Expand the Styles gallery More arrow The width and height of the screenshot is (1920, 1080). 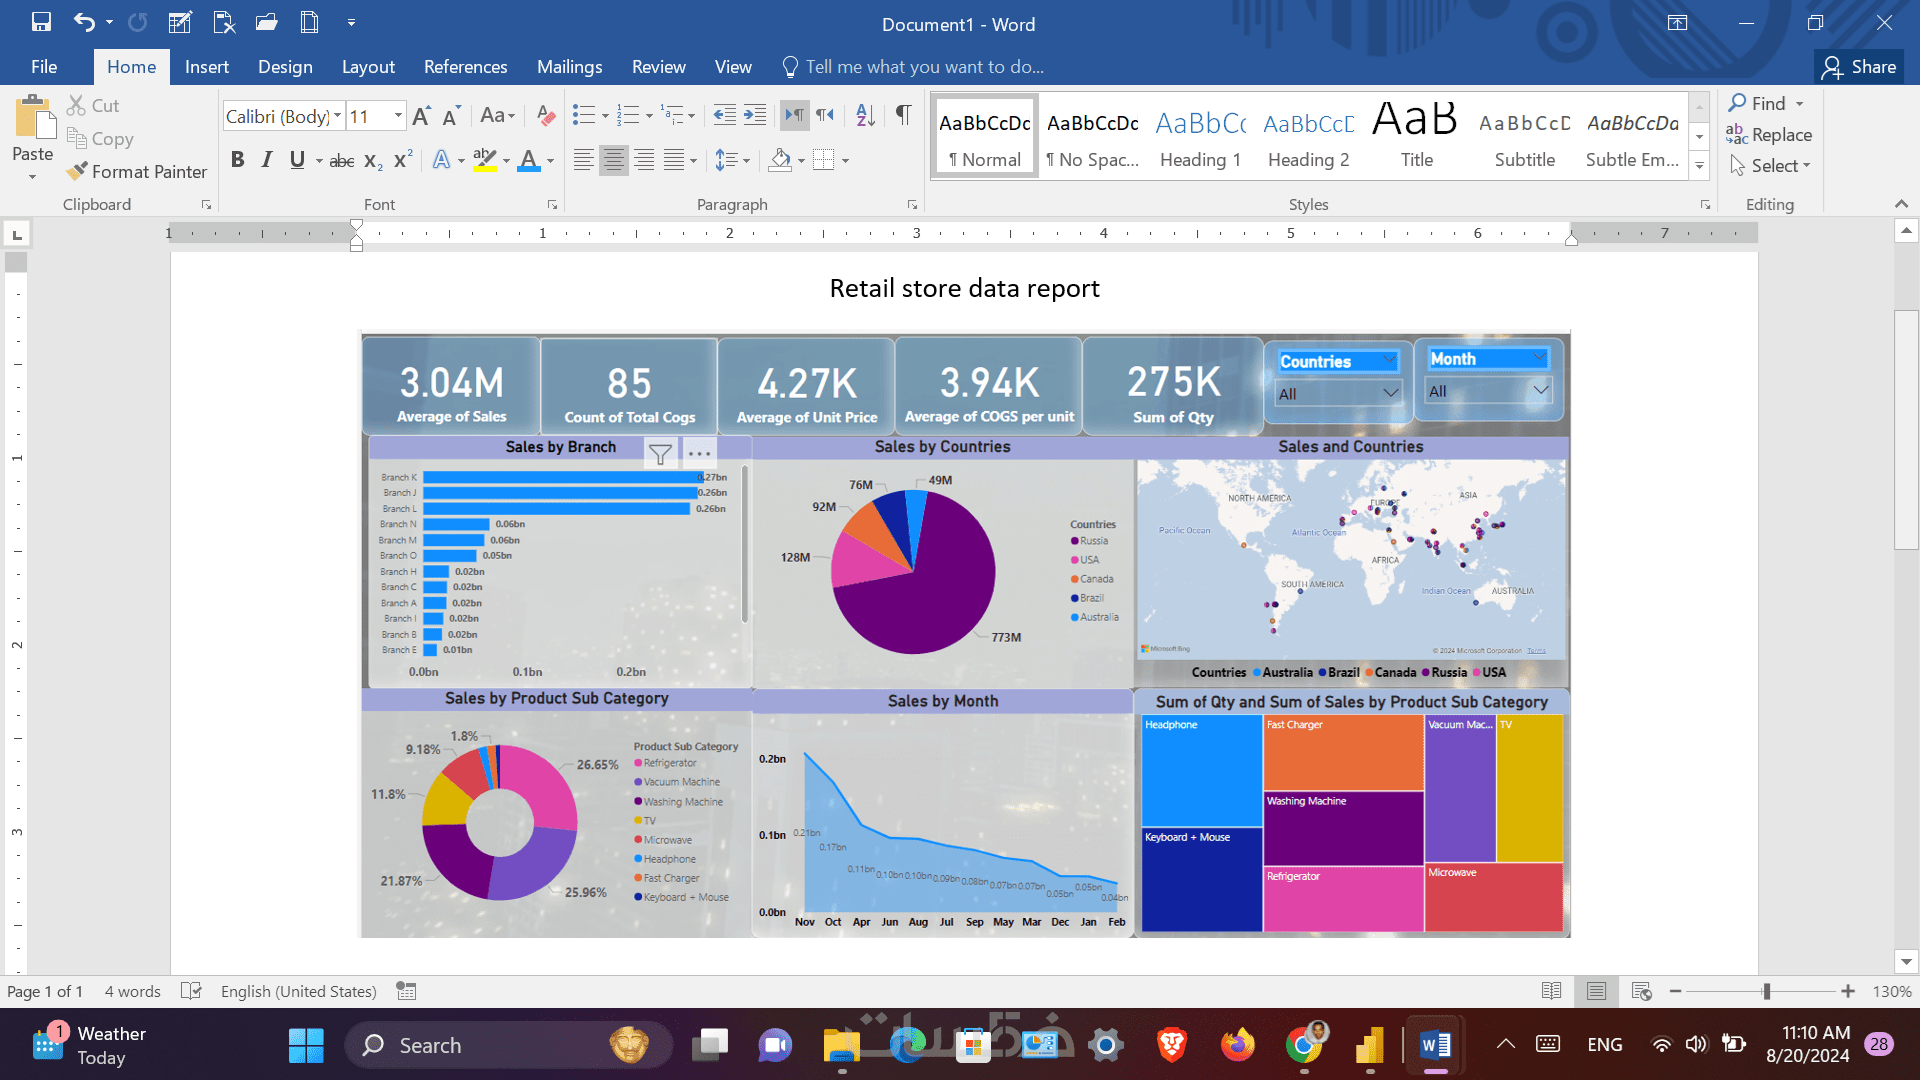(1699, 166)
